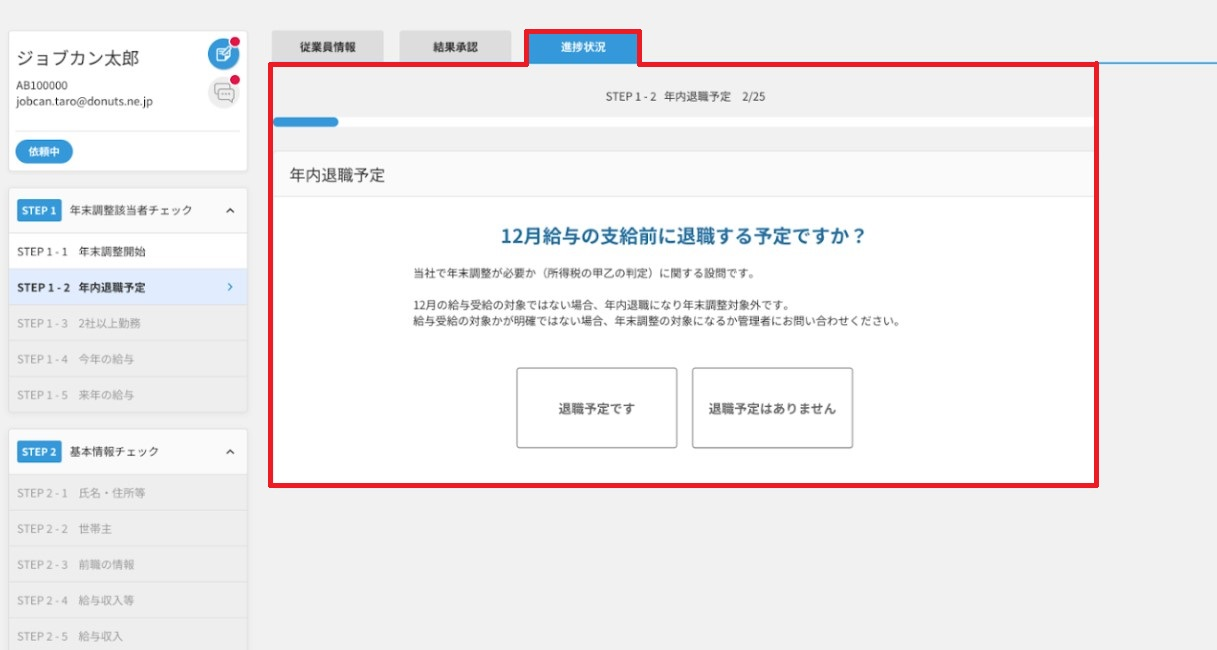Viewport: 1217px width, 650px height.
Task: Click the name ジョブカン太郎
Action: (78, 58)
